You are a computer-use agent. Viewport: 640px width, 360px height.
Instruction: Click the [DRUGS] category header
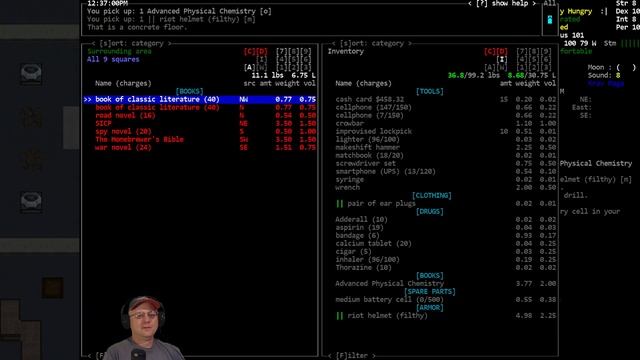[x=430, y=211]
